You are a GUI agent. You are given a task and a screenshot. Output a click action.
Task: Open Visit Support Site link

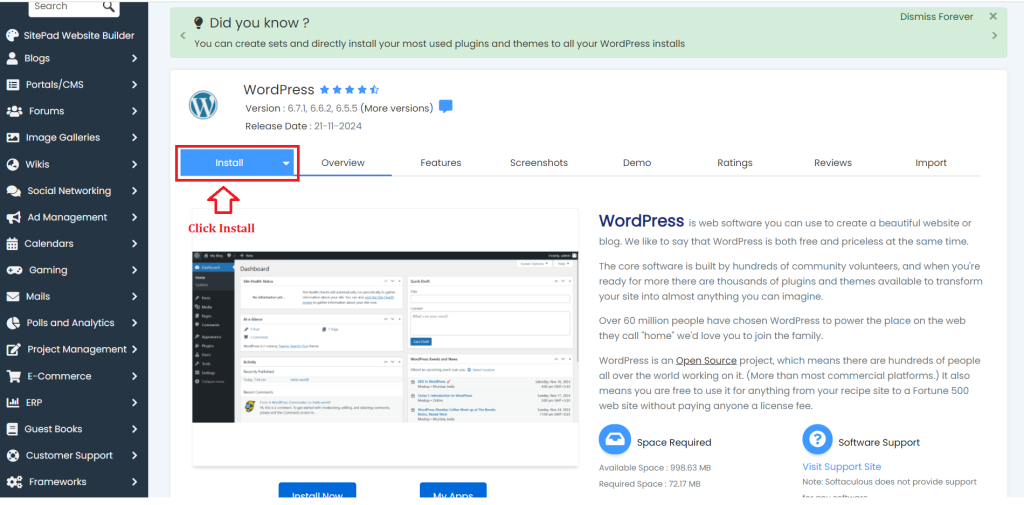click(x=842, y=466)
